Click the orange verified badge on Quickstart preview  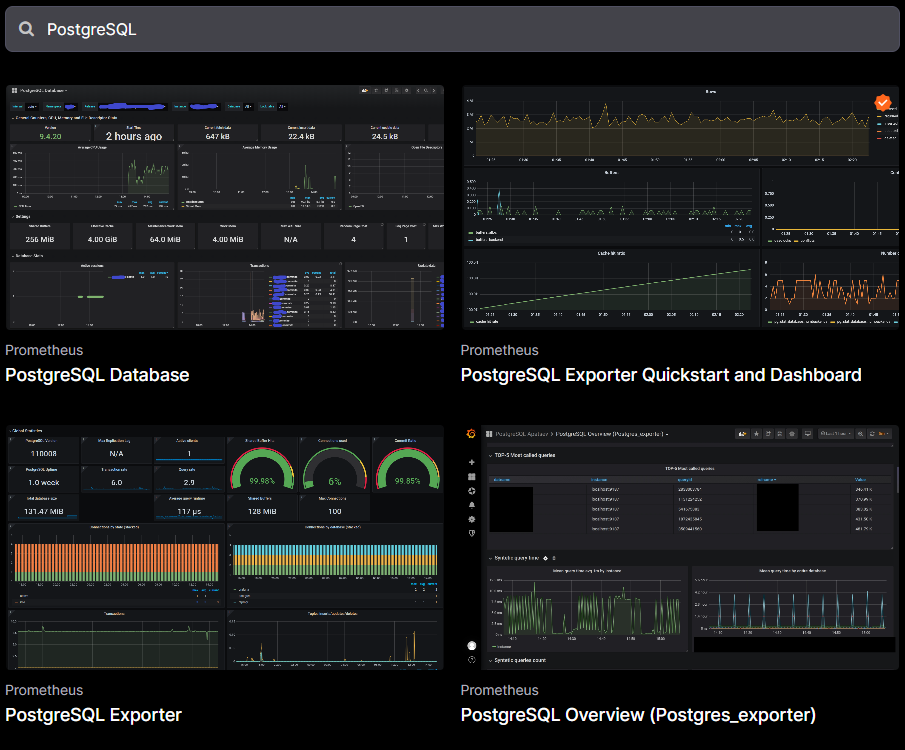[x=882, y=103]
